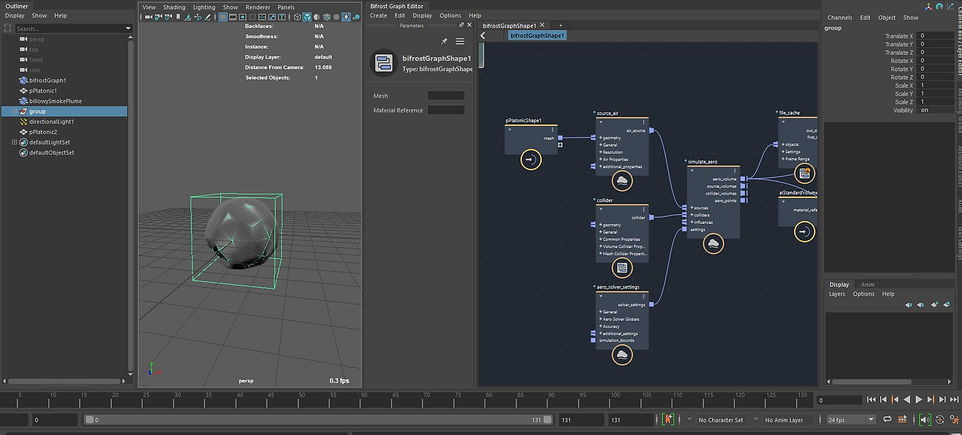This screenshot has height=435, width=962.
Task: Toggle the resolution gate icon in viewport
Action: [x=242, y=17]
